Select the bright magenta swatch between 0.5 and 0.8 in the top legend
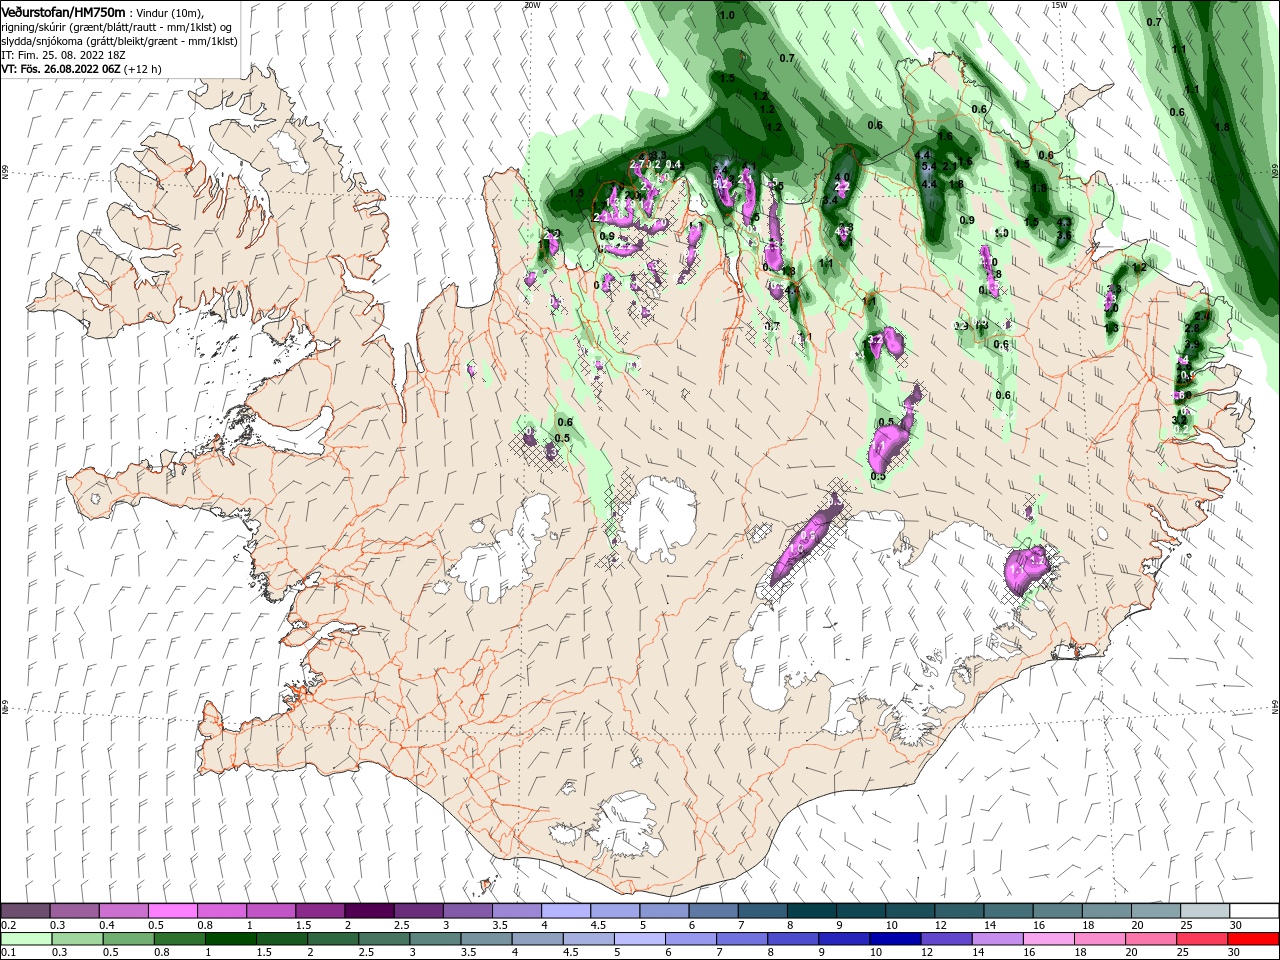This screenshot has width=1280, height=960. click(x=172, y=911)
